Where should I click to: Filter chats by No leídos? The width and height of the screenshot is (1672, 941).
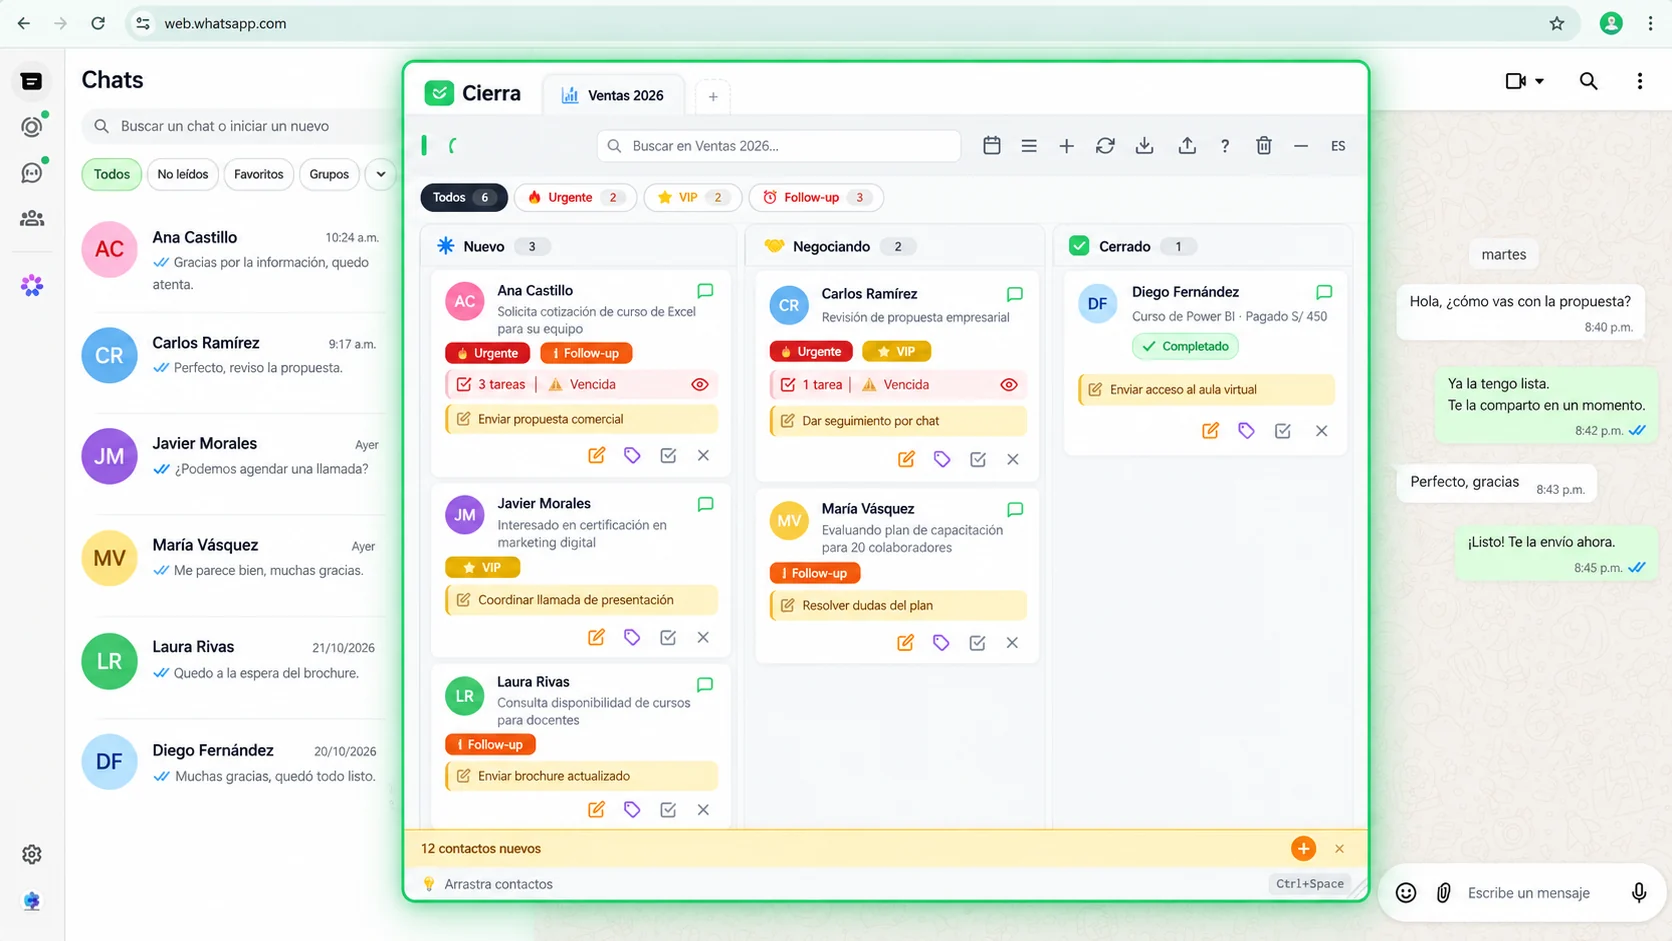click(183, 174)
